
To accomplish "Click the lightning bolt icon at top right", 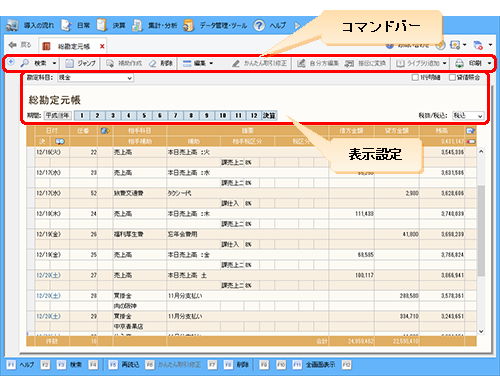I will point(440,45).
